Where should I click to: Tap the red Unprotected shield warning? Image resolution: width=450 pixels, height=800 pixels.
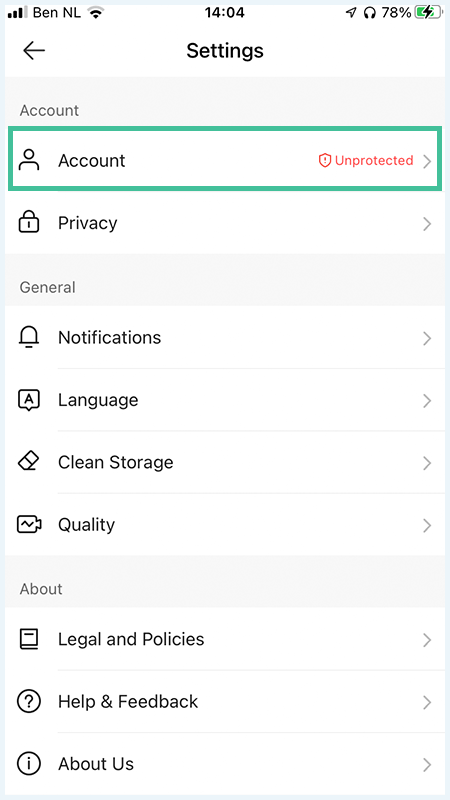pyautogui.click(x=366, y=161)
